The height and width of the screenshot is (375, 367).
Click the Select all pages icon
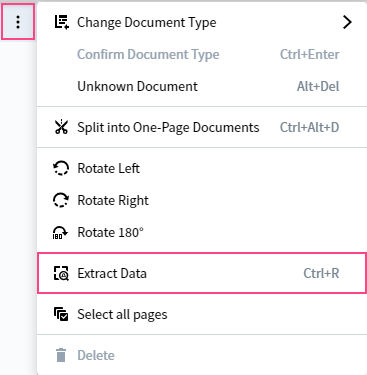click(x=61, y=314)
